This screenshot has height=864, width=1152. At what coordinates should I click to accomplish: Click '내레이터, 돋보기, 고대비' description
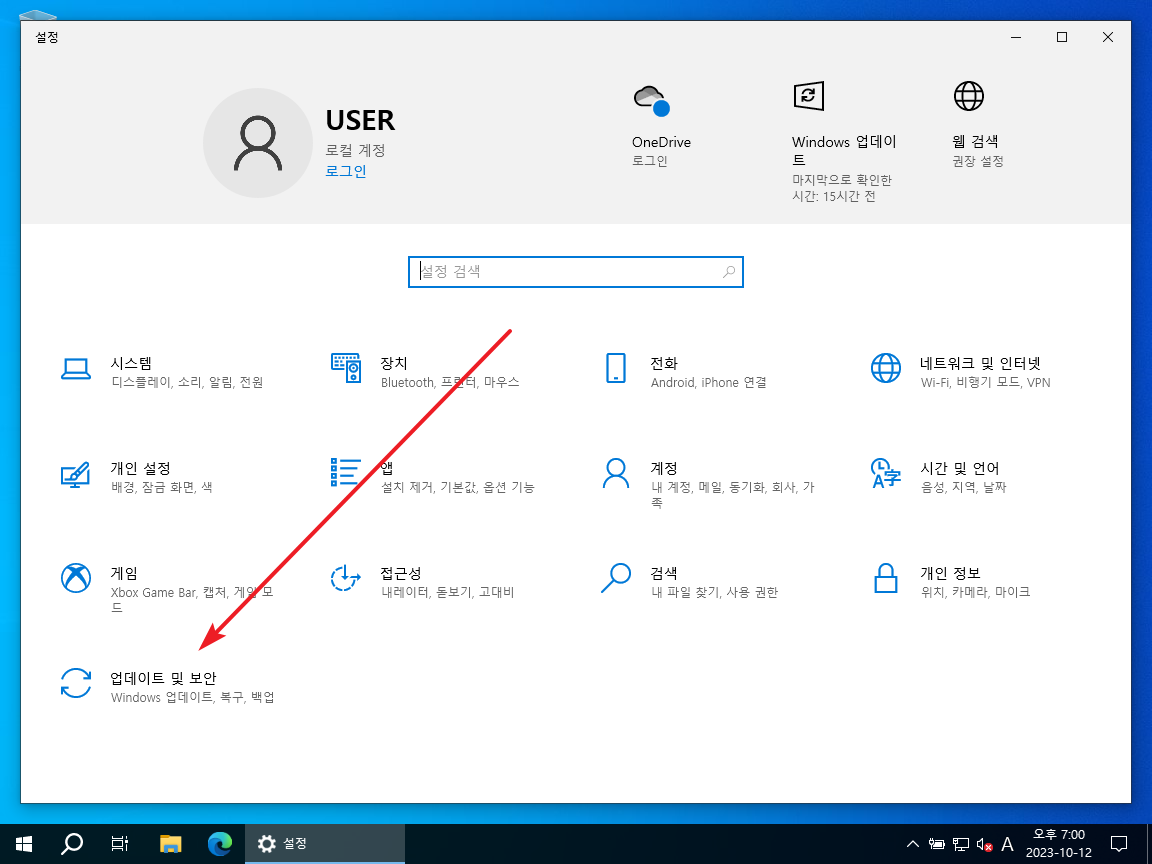coord(447,592)
